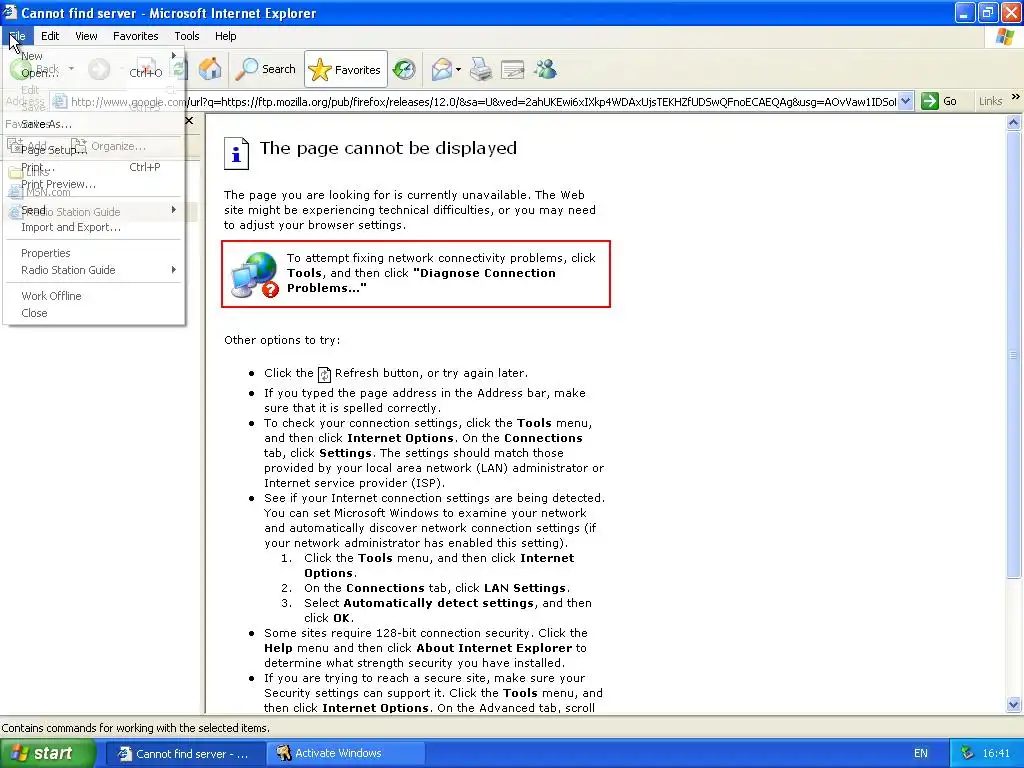This screenshot has height=768, width=1024.
Task: Switch to Activate Windows taskbar button
Action: (x=346, y=754)
